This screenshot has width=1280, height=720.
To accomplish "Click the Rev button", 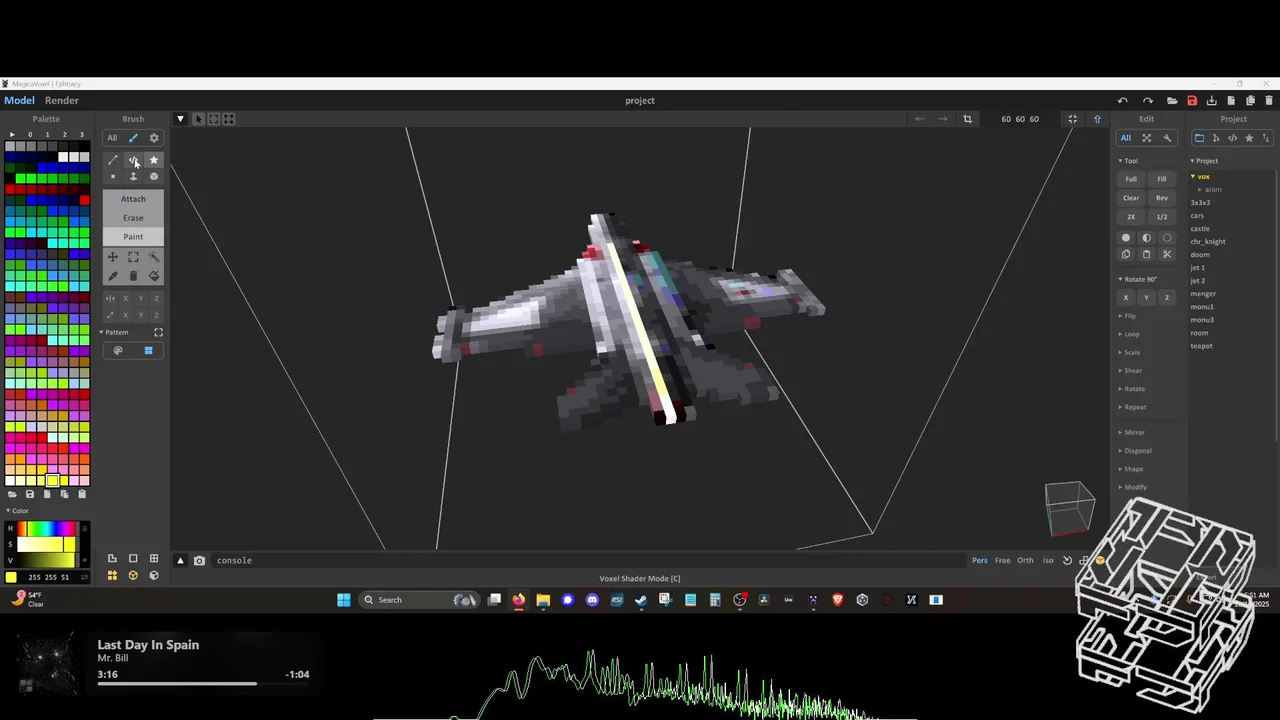I will point(1162,198).
